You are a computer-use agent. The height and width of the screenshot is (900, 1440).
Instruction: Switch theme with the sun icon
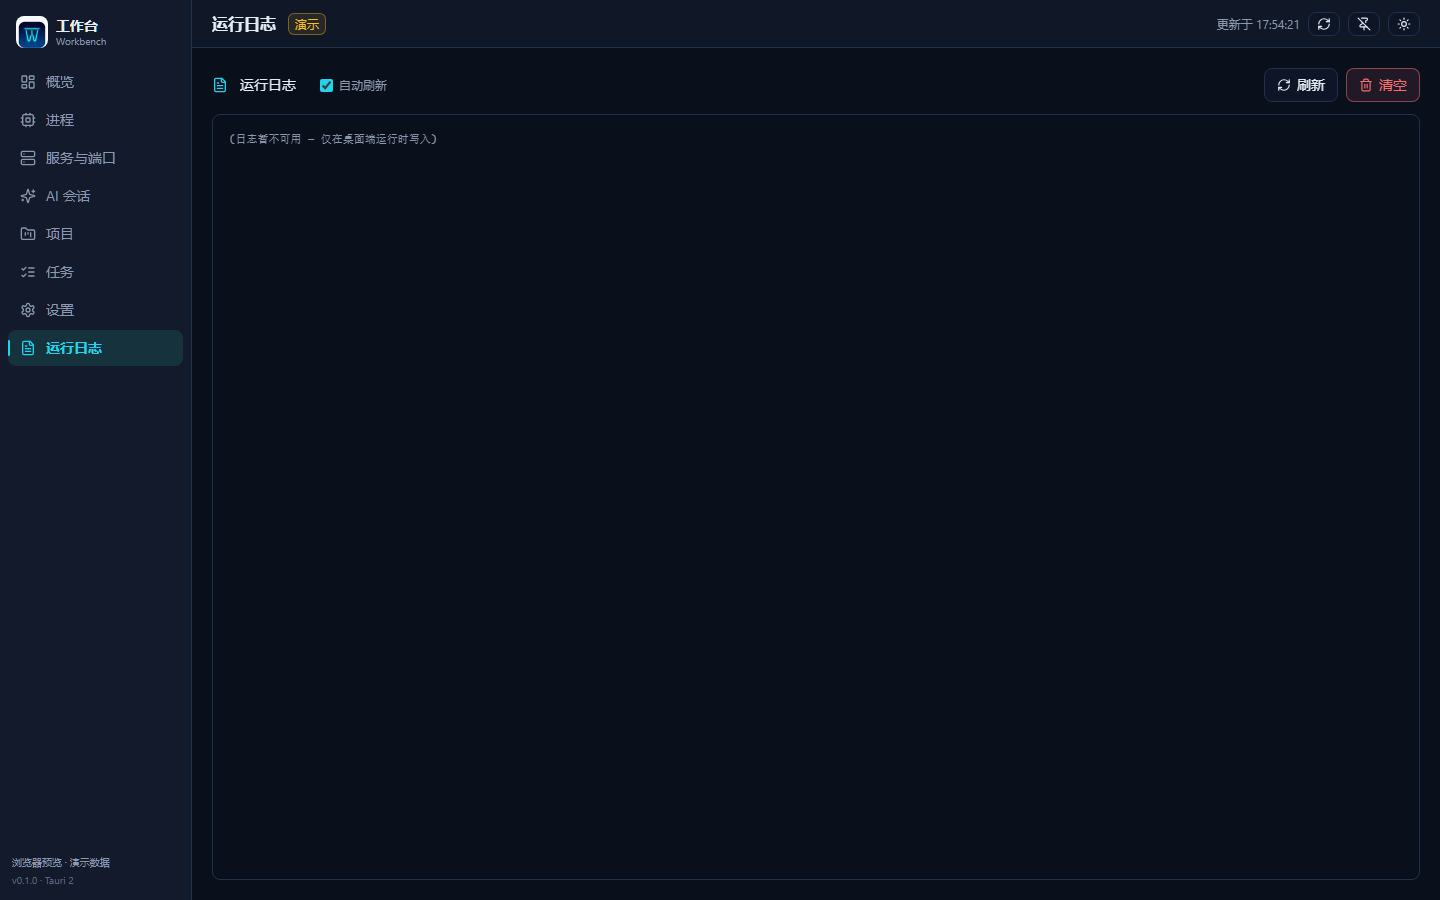point(1404,24)
